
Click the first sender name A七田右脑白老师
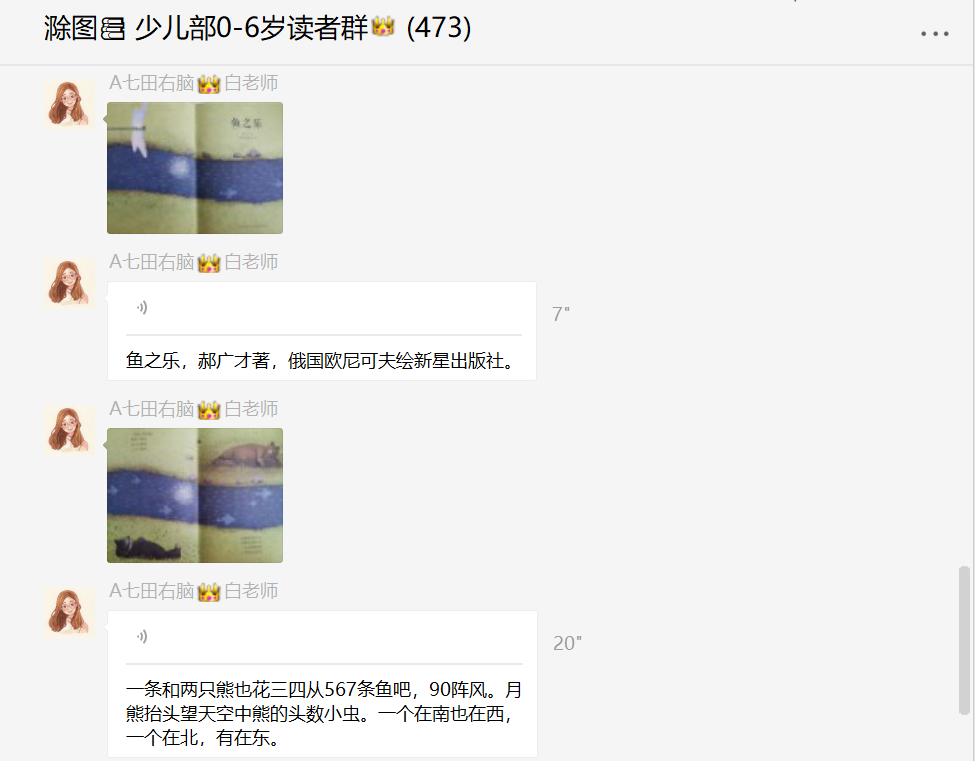pos(193,83)
